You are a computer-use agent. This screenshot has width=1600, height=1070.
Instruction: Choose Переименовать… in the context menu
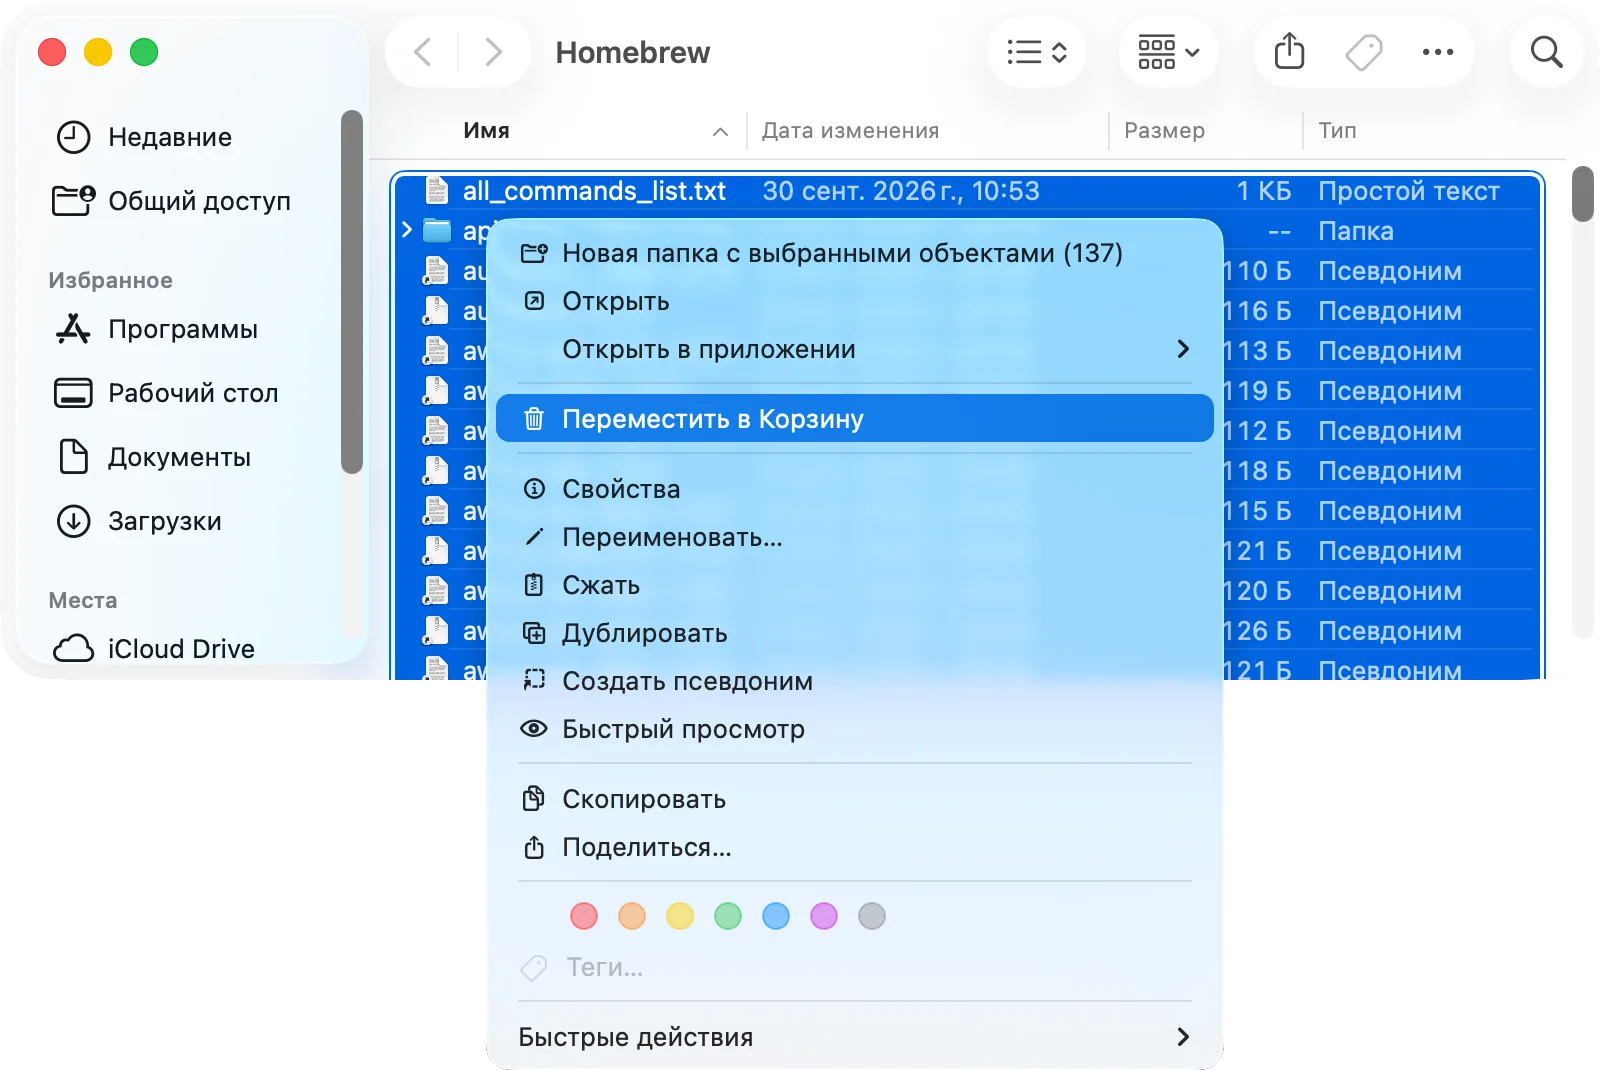(855, 537)
